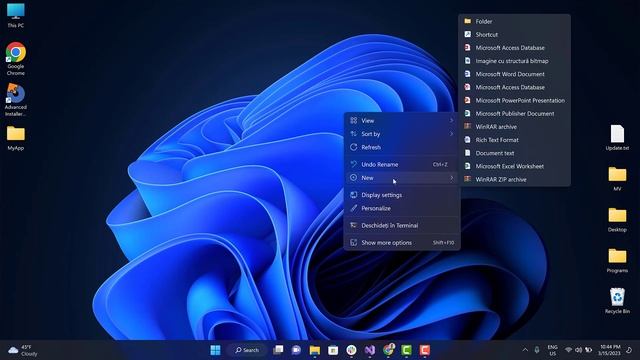Screen dimensions: 640x360
Task: Expand the Sort by submenu
Action: [402, 134]
